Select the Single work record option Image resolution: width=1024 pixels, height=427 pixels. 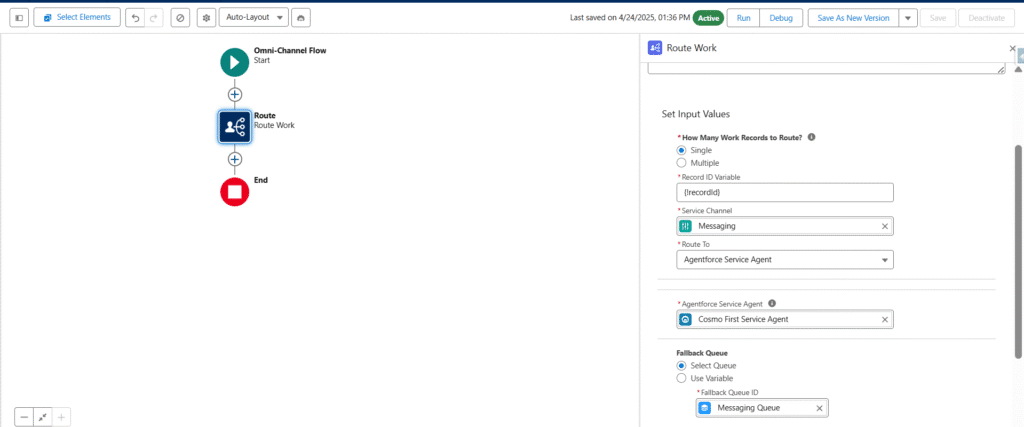pyautogui.click(x=682, y=150)
